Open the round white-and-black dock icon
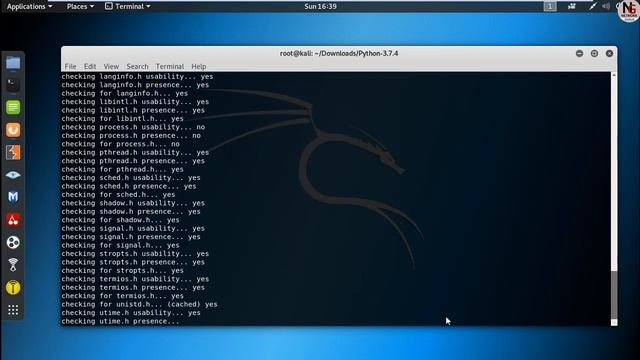Image resolution: width=640 pixels, height=360 pixels. pyautogui.click(x=13, y=242)
